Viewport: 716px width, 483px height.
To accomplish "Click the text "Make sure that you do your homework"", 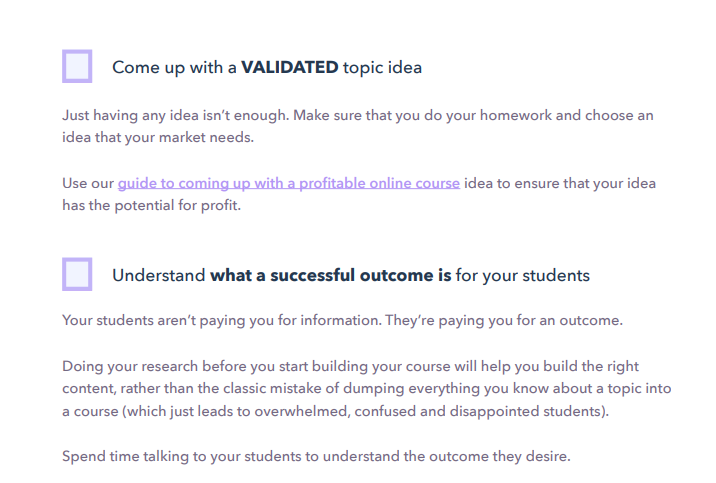I will click(422, 116).
